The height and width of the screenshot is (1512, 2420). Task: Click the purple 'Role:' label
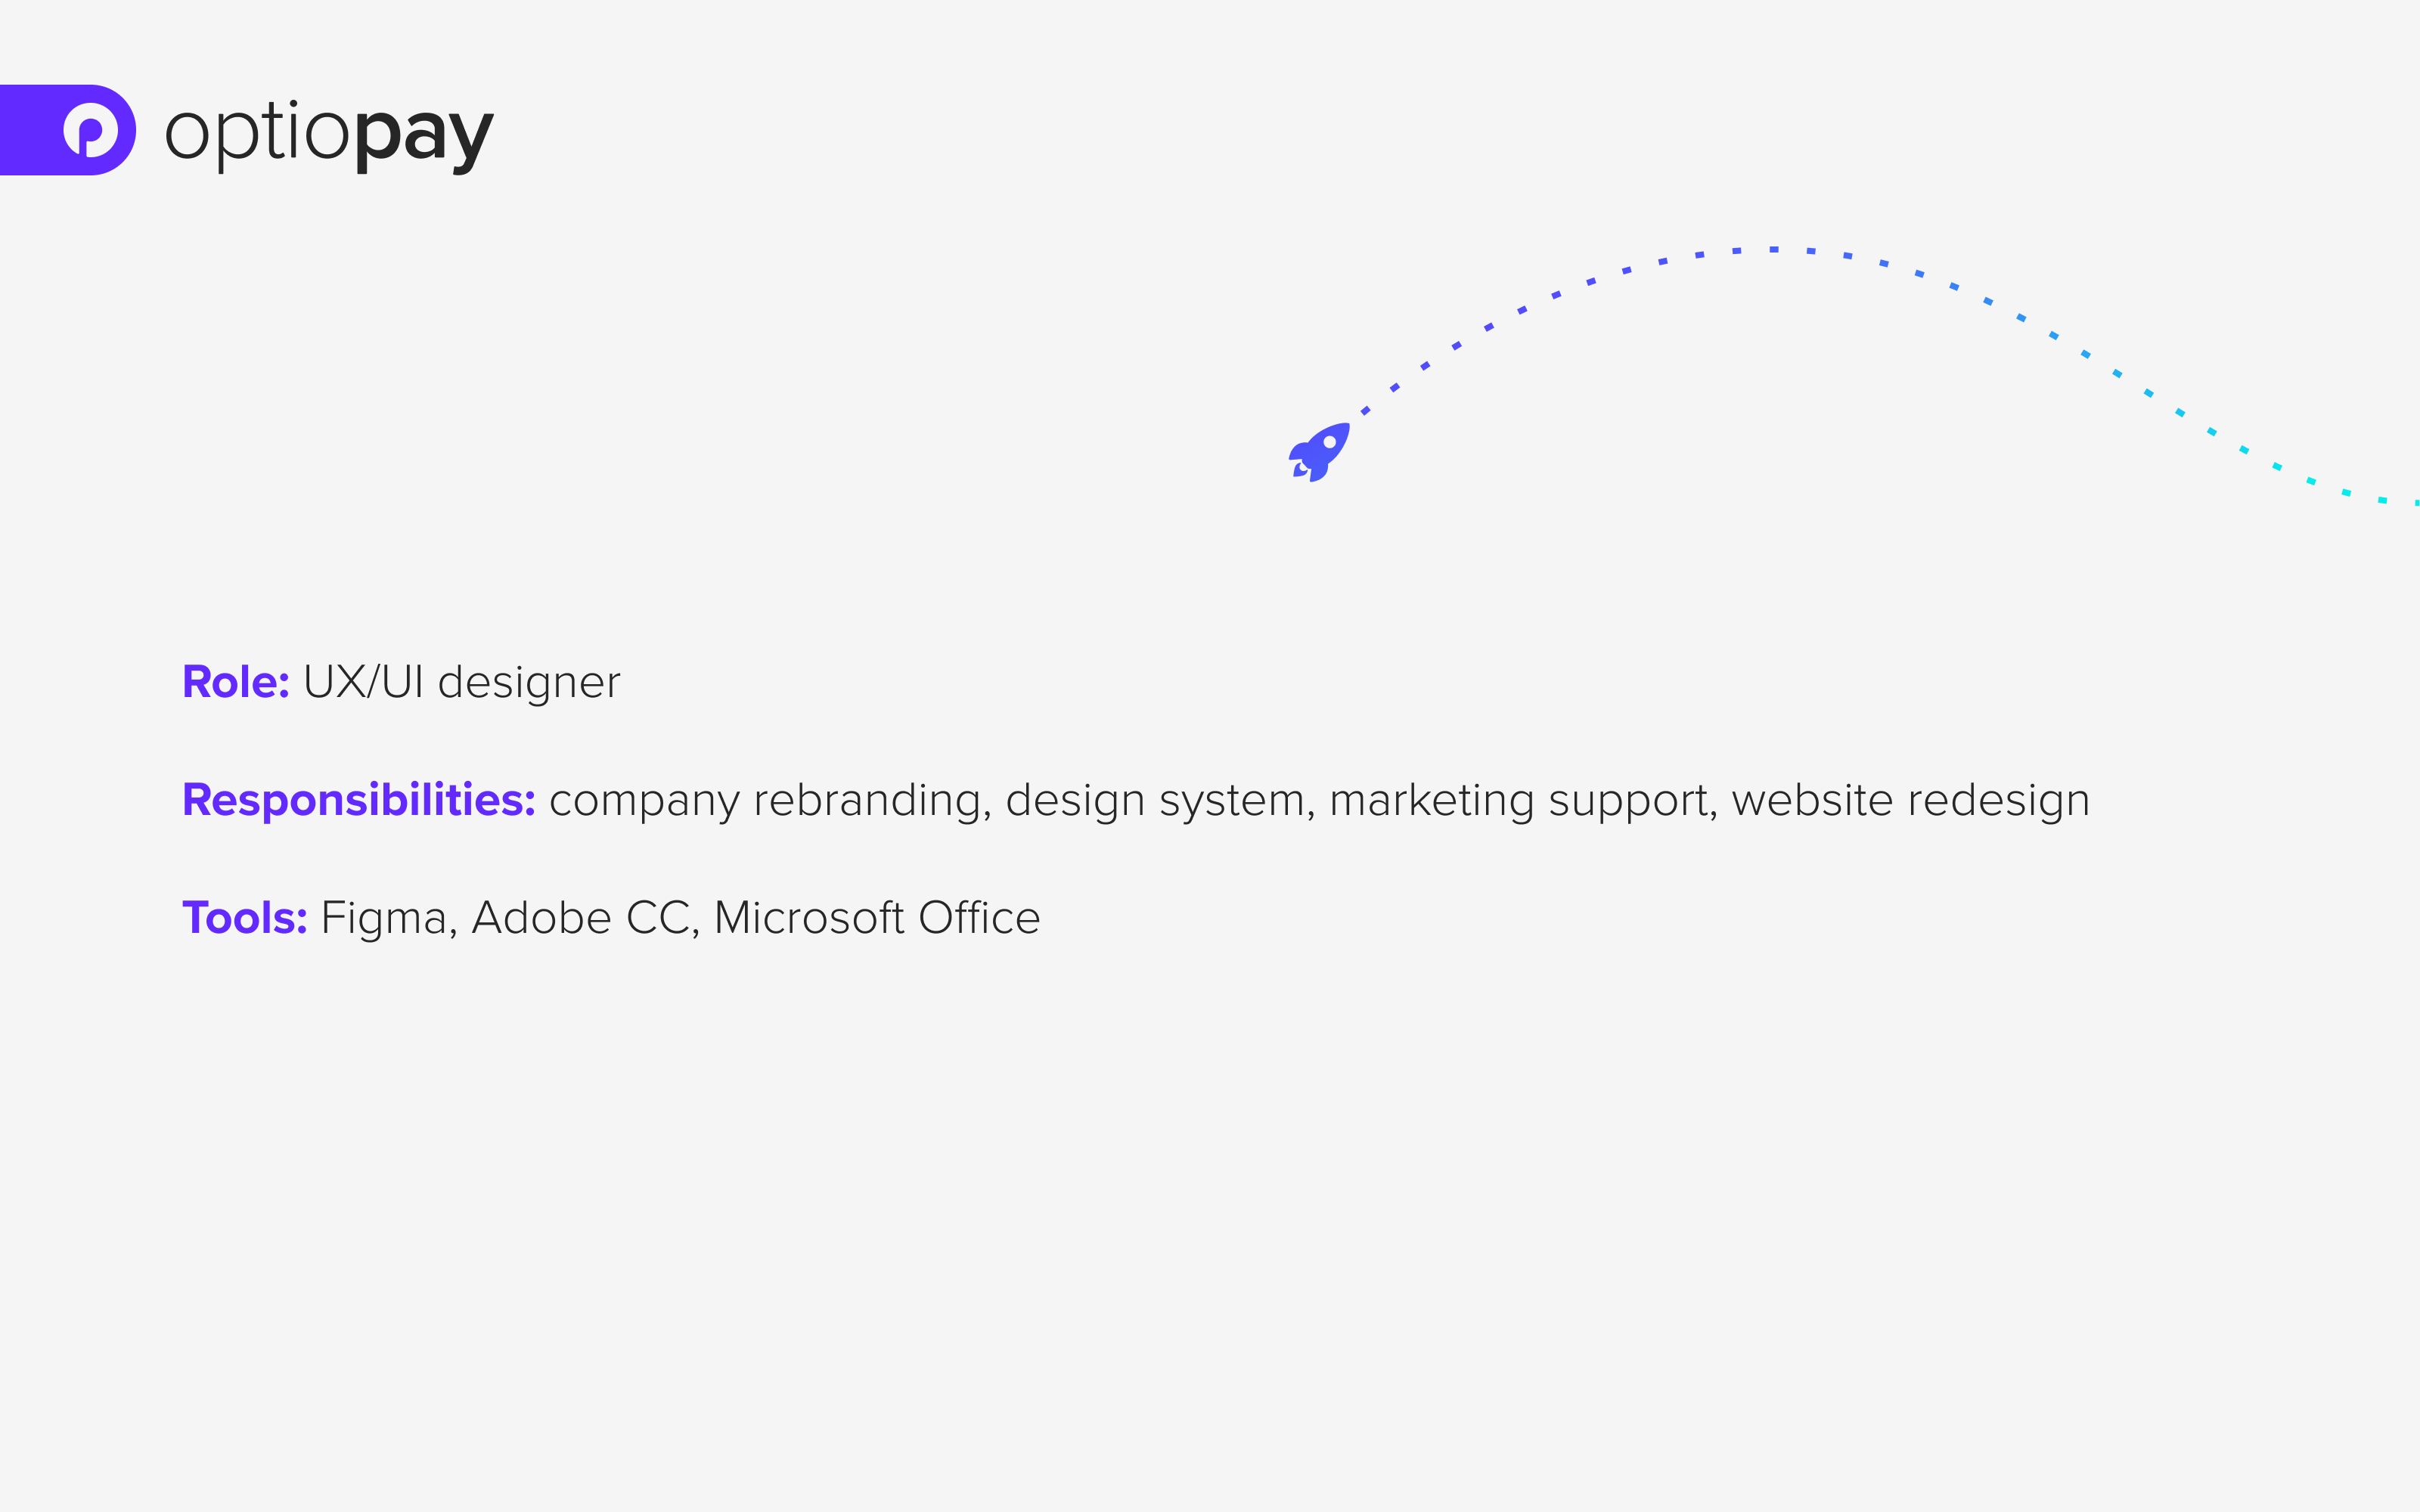tap(236, 682)
